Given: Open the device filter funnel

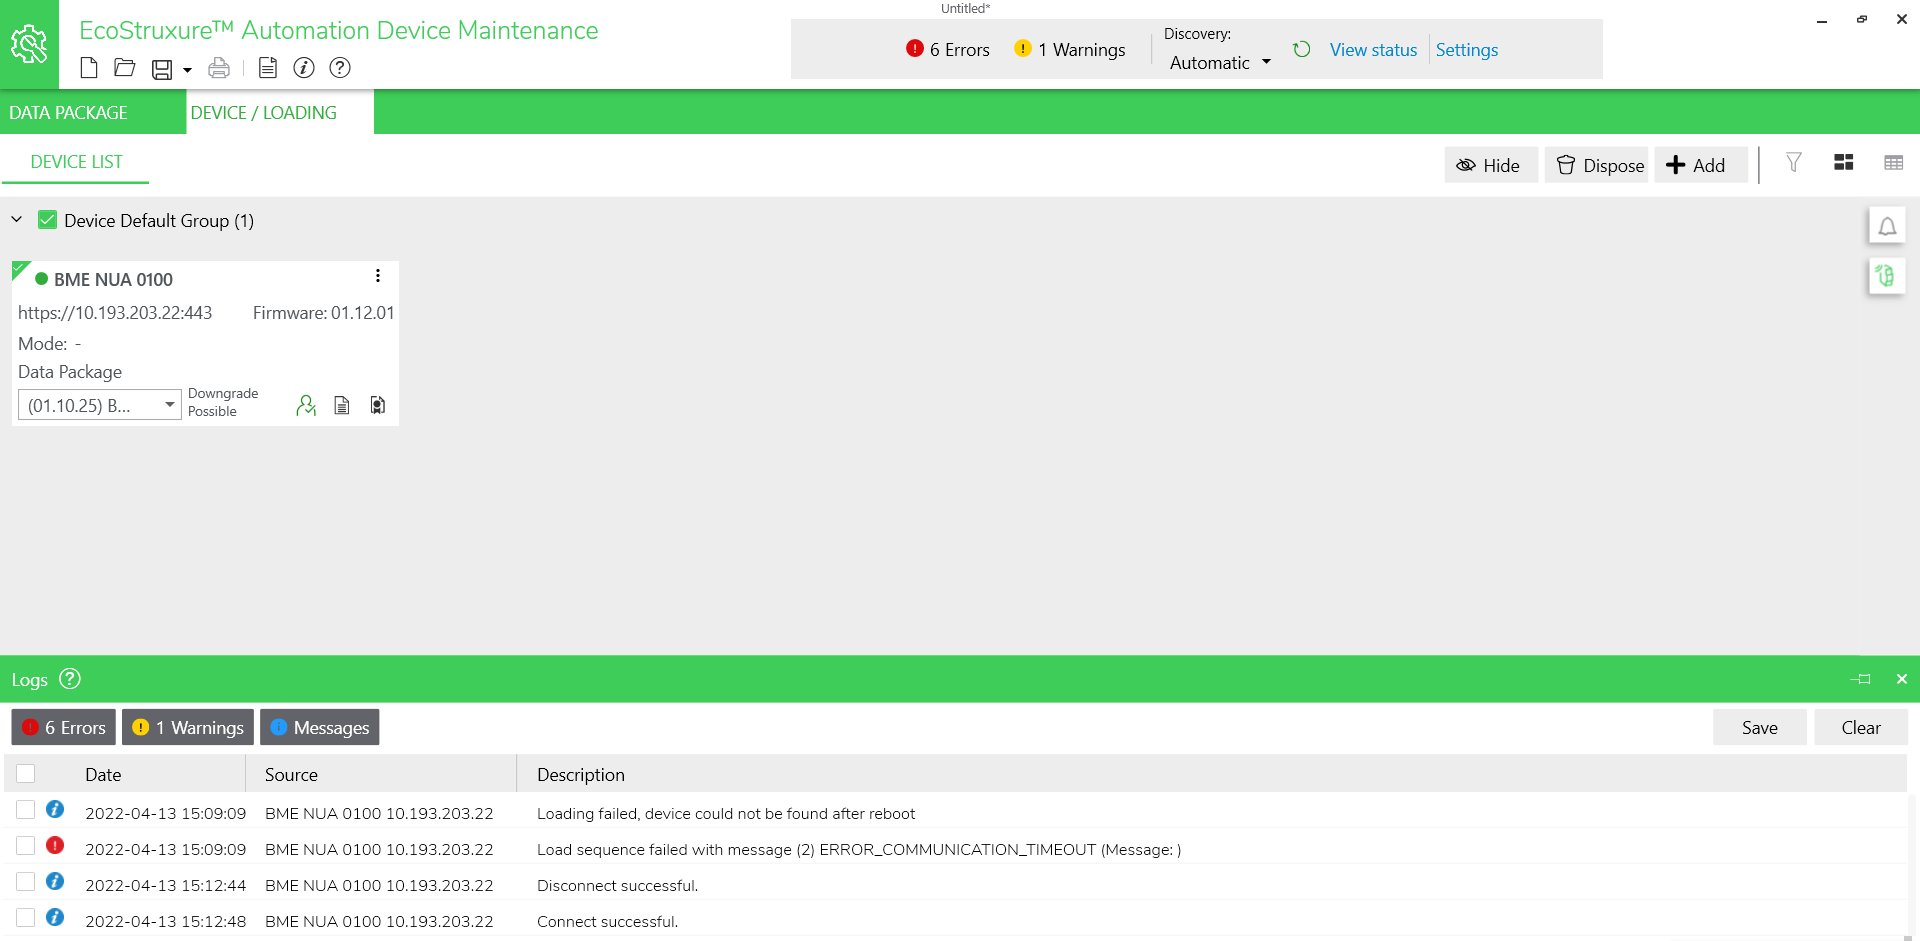Looking at the screenshot, I should (1794, 163).
